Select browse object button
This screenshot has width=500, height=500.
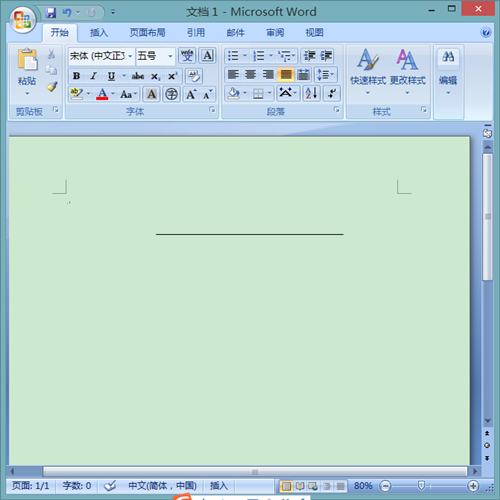pyautogui.click(x=487, y=445)
